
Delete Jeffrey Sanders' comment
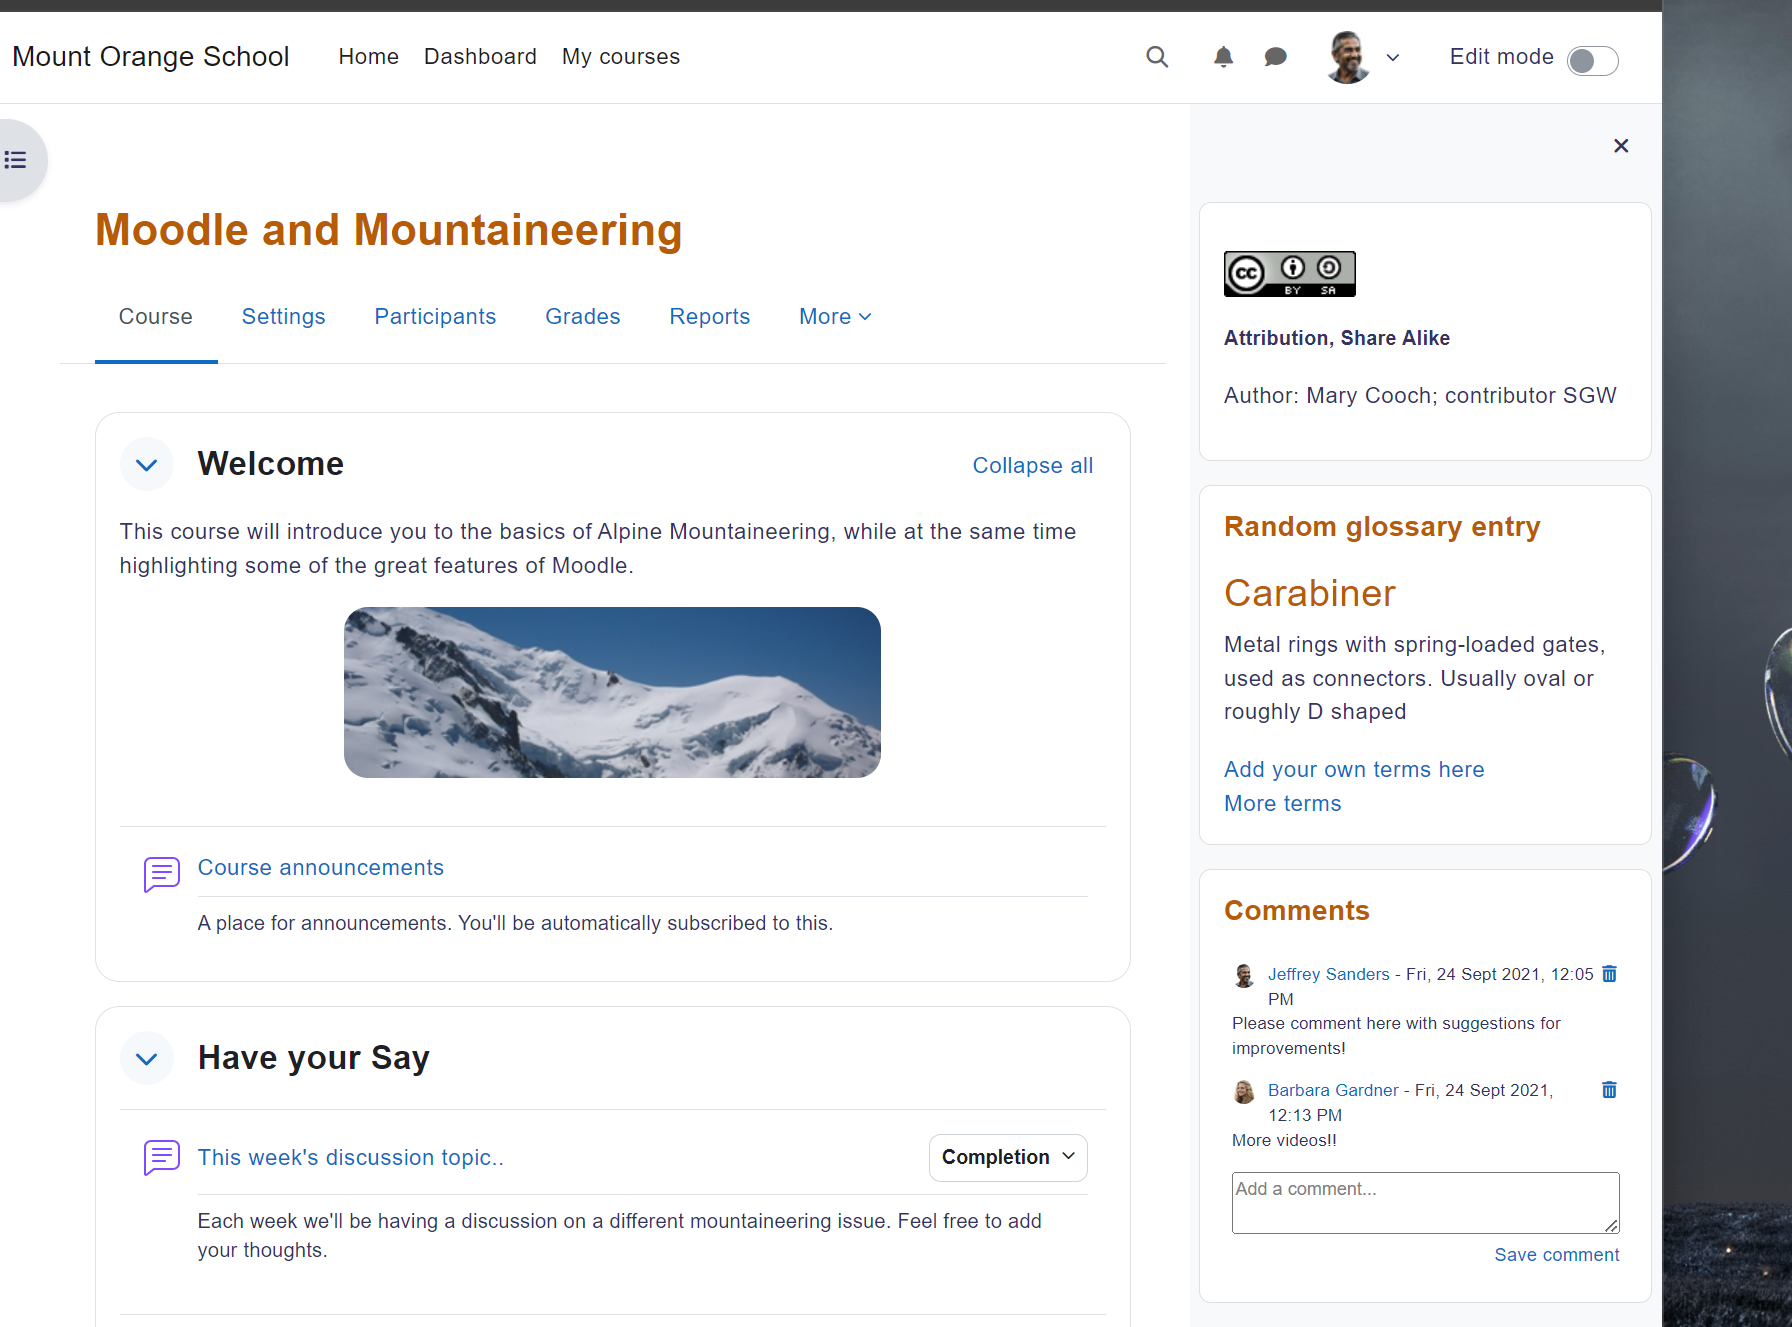point(1609,974)
